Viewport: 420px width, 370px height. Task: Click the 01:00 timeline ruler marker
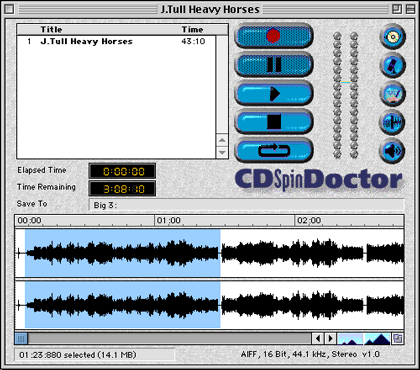point(169,220)
